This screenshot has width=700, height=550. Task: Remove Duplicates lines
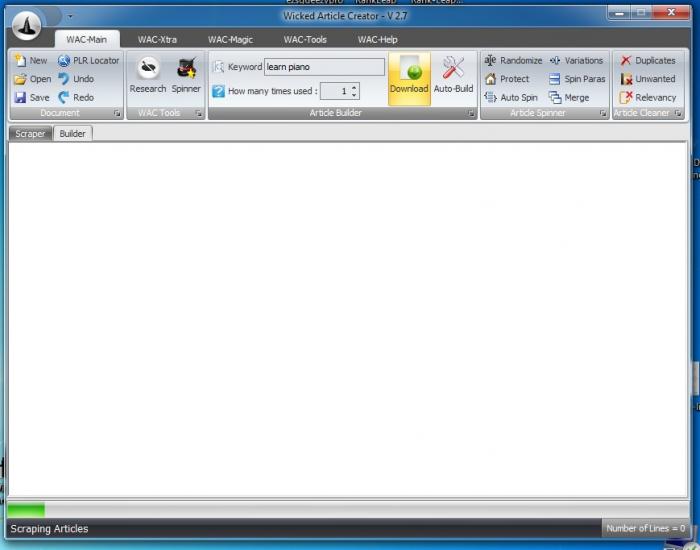click(648, 60)
